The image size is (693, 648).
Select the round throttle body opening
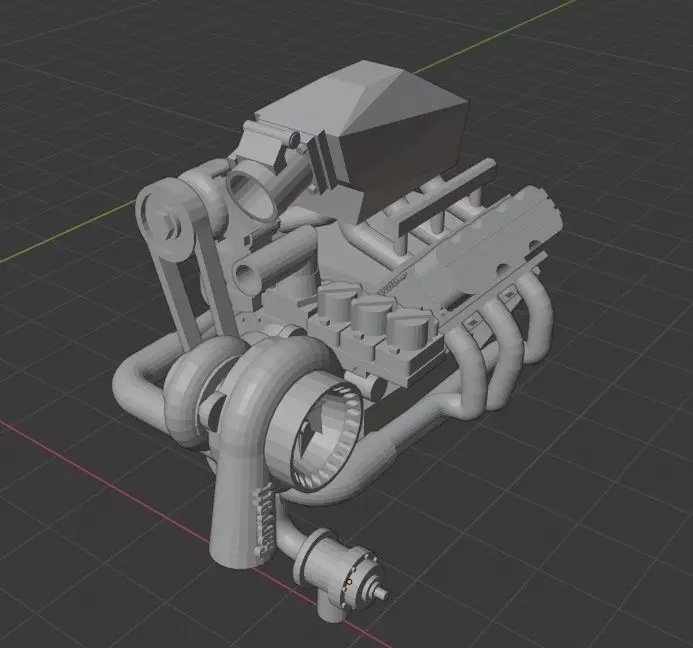pyautogui.click(x=252, y=193)
